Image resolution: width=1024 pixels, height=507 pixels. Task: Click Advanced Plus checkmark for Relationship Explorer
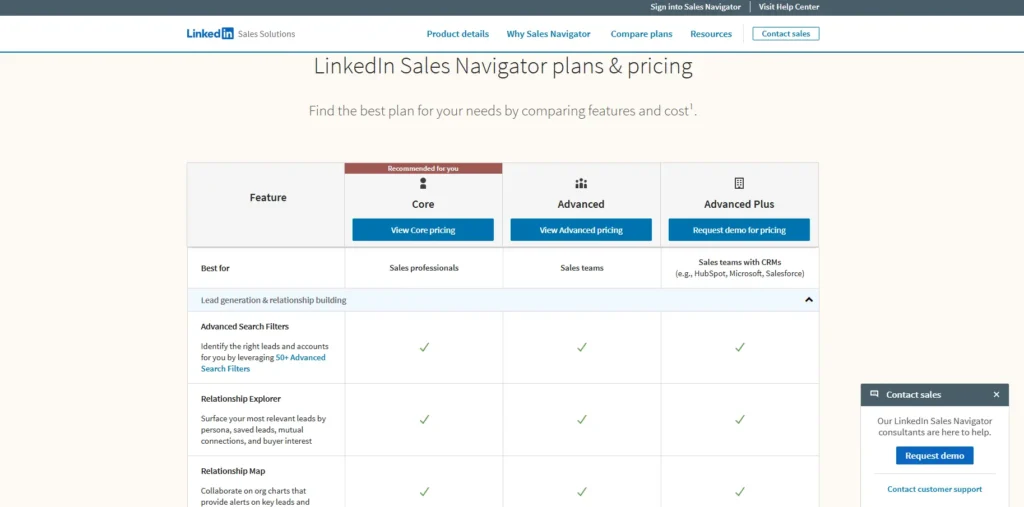click(740, 419)
